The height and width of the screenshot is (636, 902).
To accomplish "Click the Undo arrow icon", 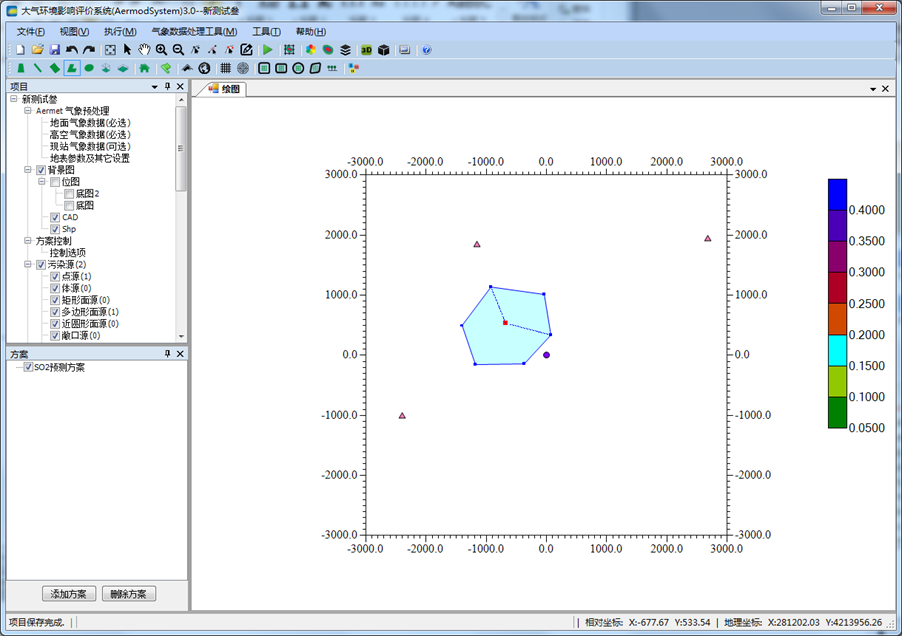I will pyautogui.click(x=72, y=49).
